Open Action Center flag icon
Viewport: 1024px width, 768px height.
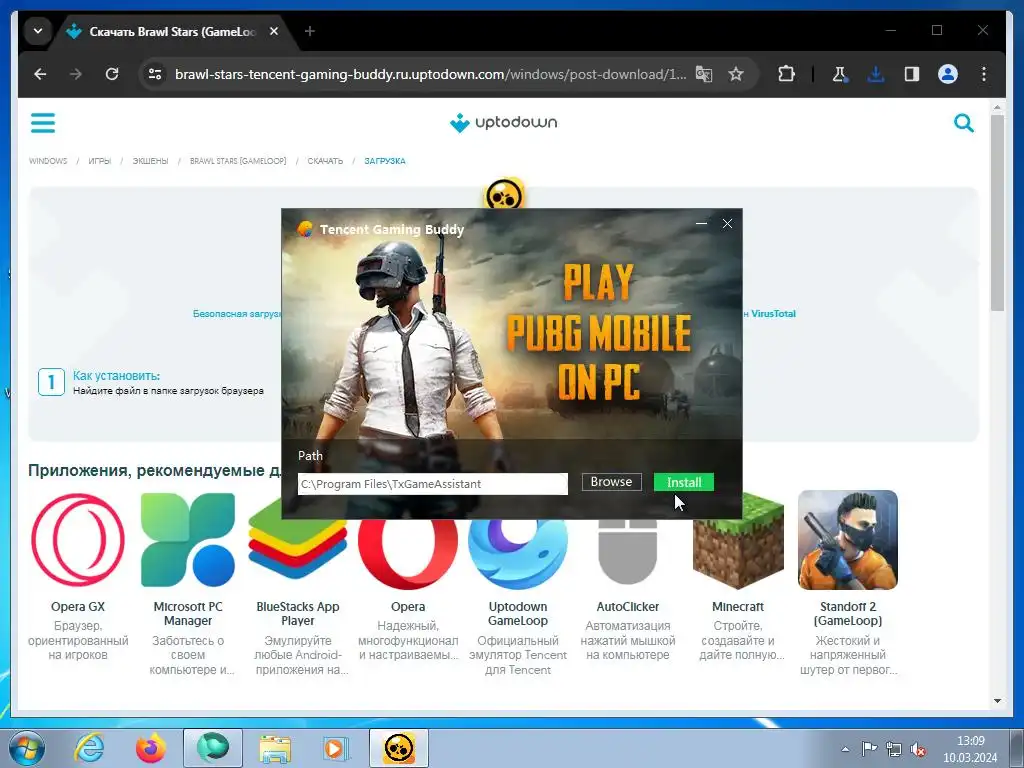click(869, 749)
